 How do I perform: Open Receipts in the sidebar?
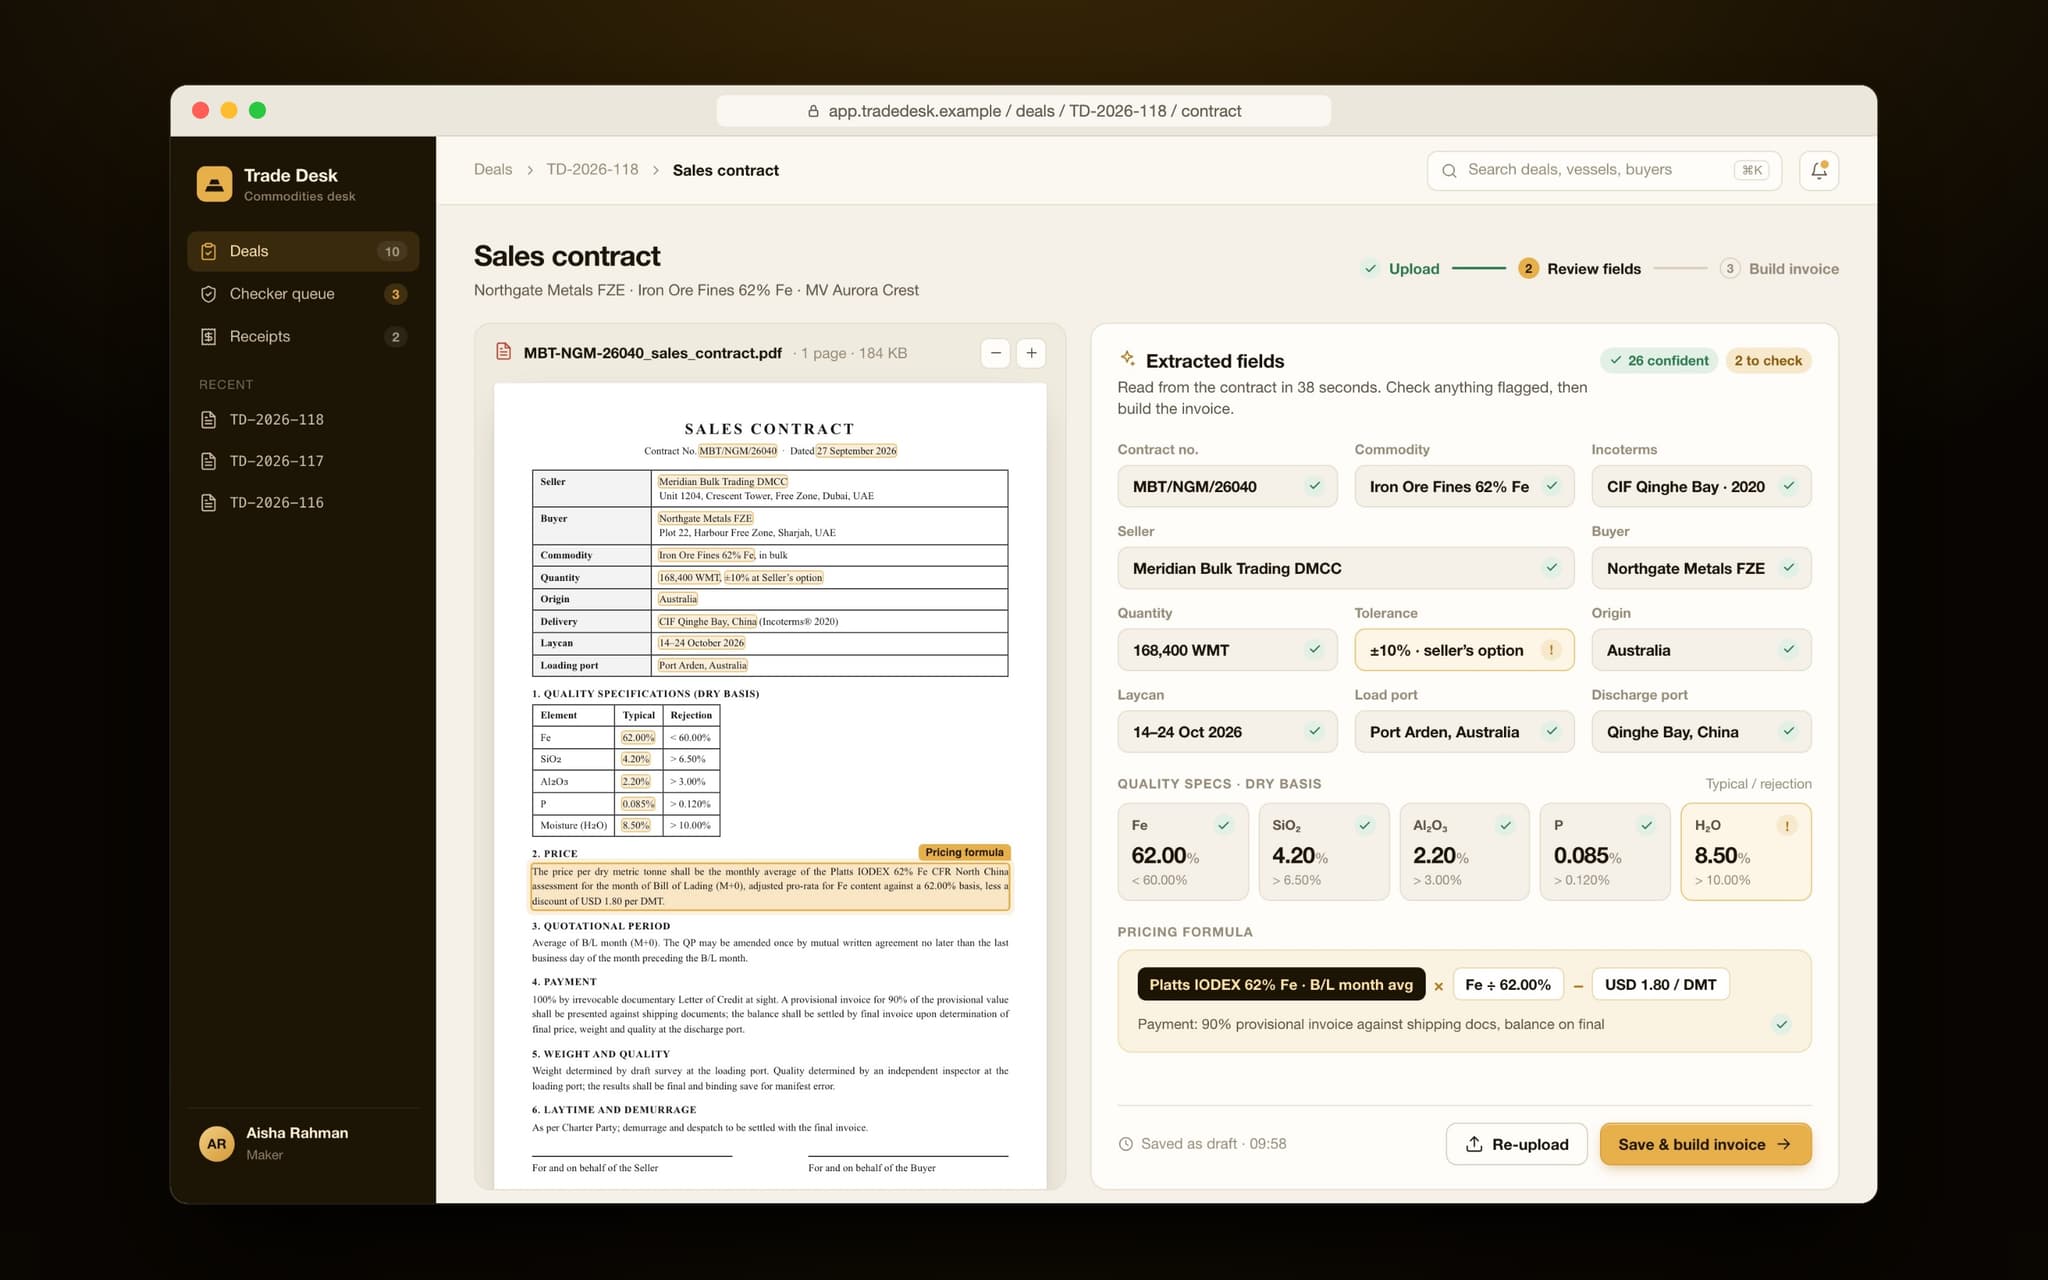pyautogui.click(x=303, y=337)
